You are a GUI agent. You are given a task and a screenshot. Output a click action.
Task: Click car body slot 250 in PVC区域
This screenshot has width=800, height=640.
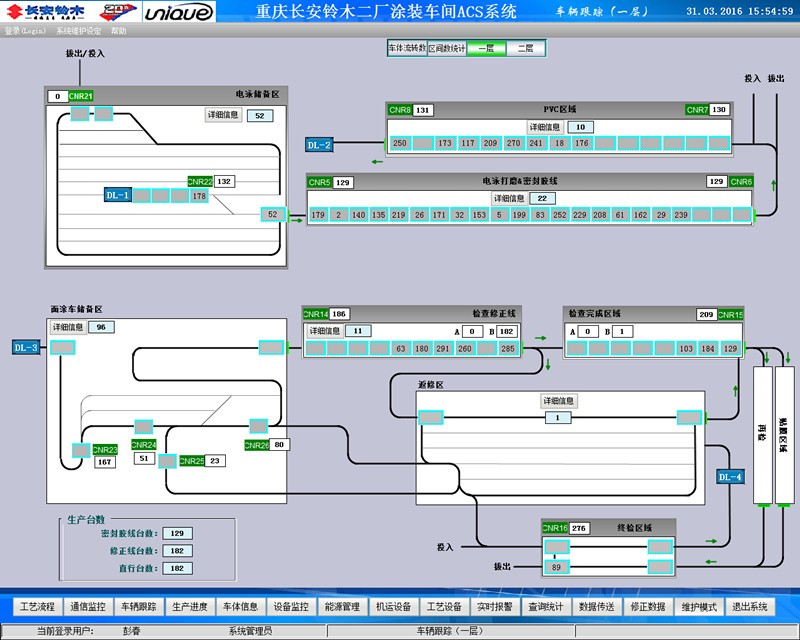click(400, 144)
